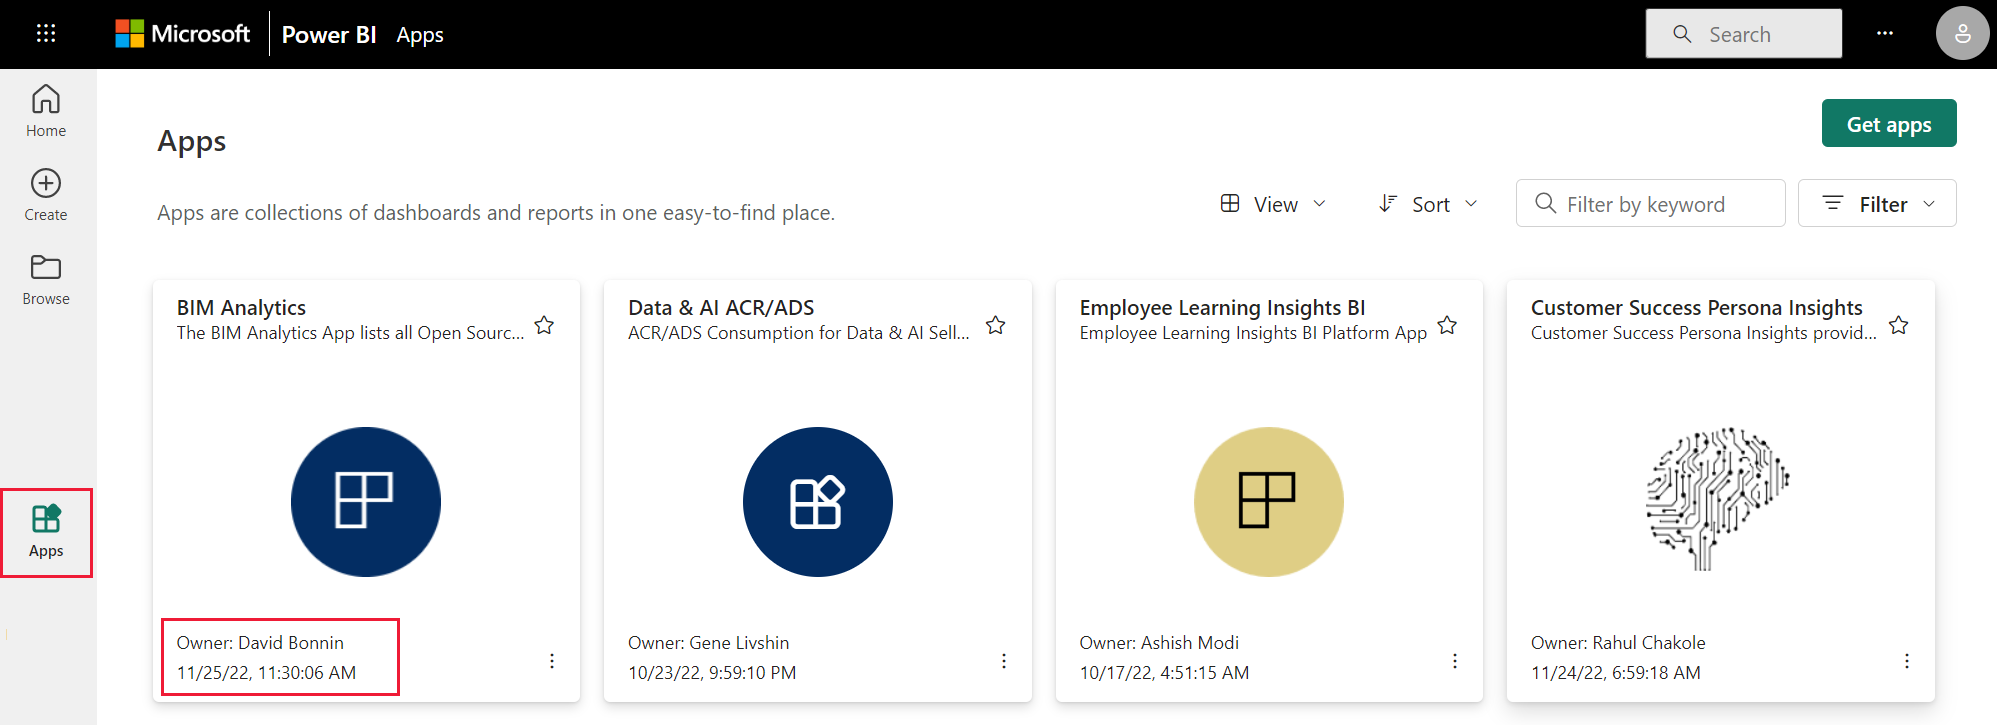Click the Apps breadcrumb in header
Screen dimensions: 1997x725
point(420,35)
